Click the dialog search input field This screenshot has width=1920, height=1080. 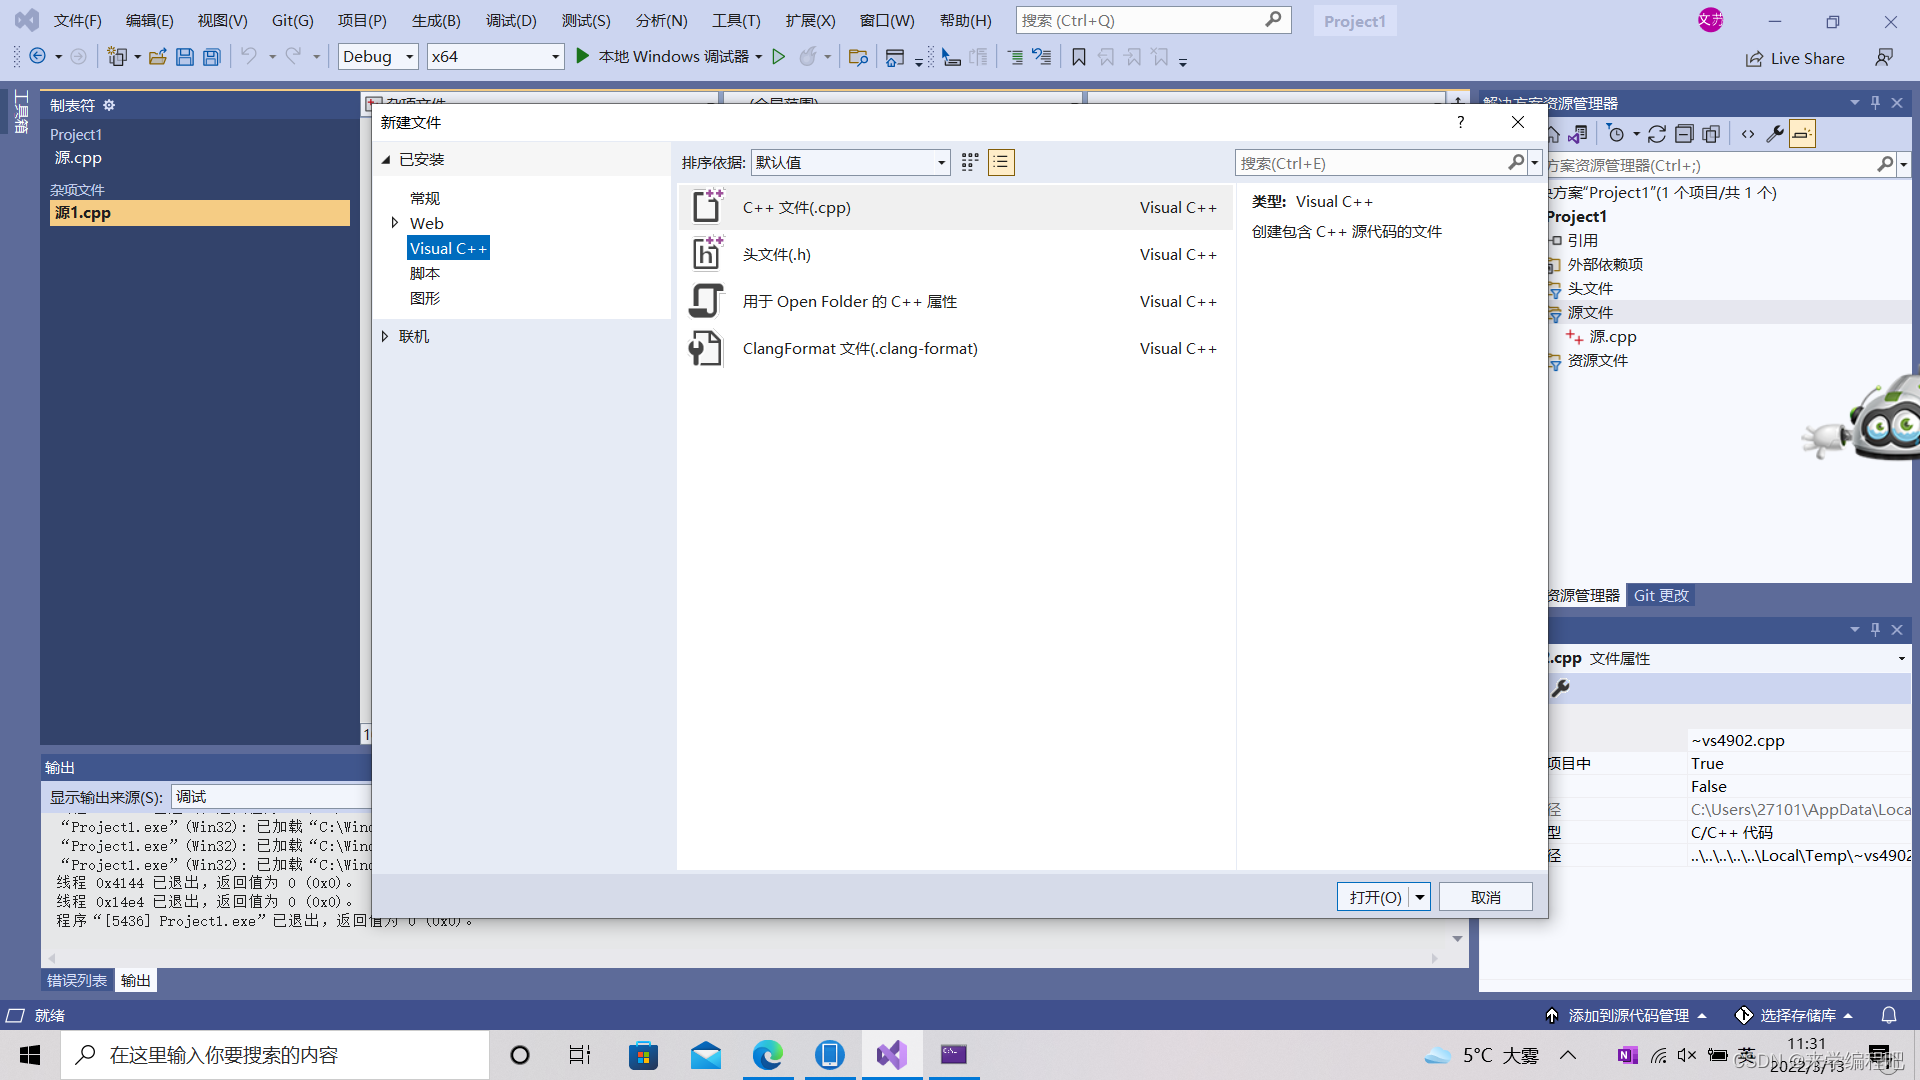(1370, 163)
